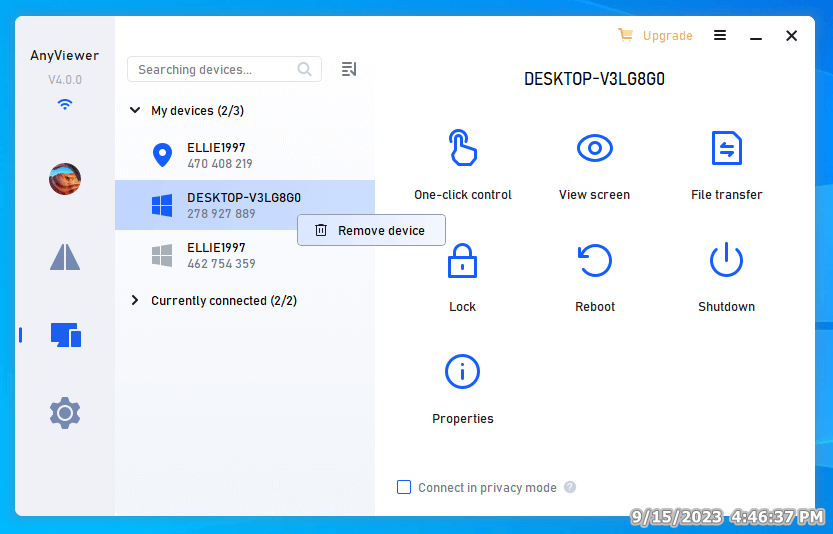The height and width of the screenshot is (534, 833).
Task: Select the Devices icon in sidebar
Action: click(x=66, y=335)
